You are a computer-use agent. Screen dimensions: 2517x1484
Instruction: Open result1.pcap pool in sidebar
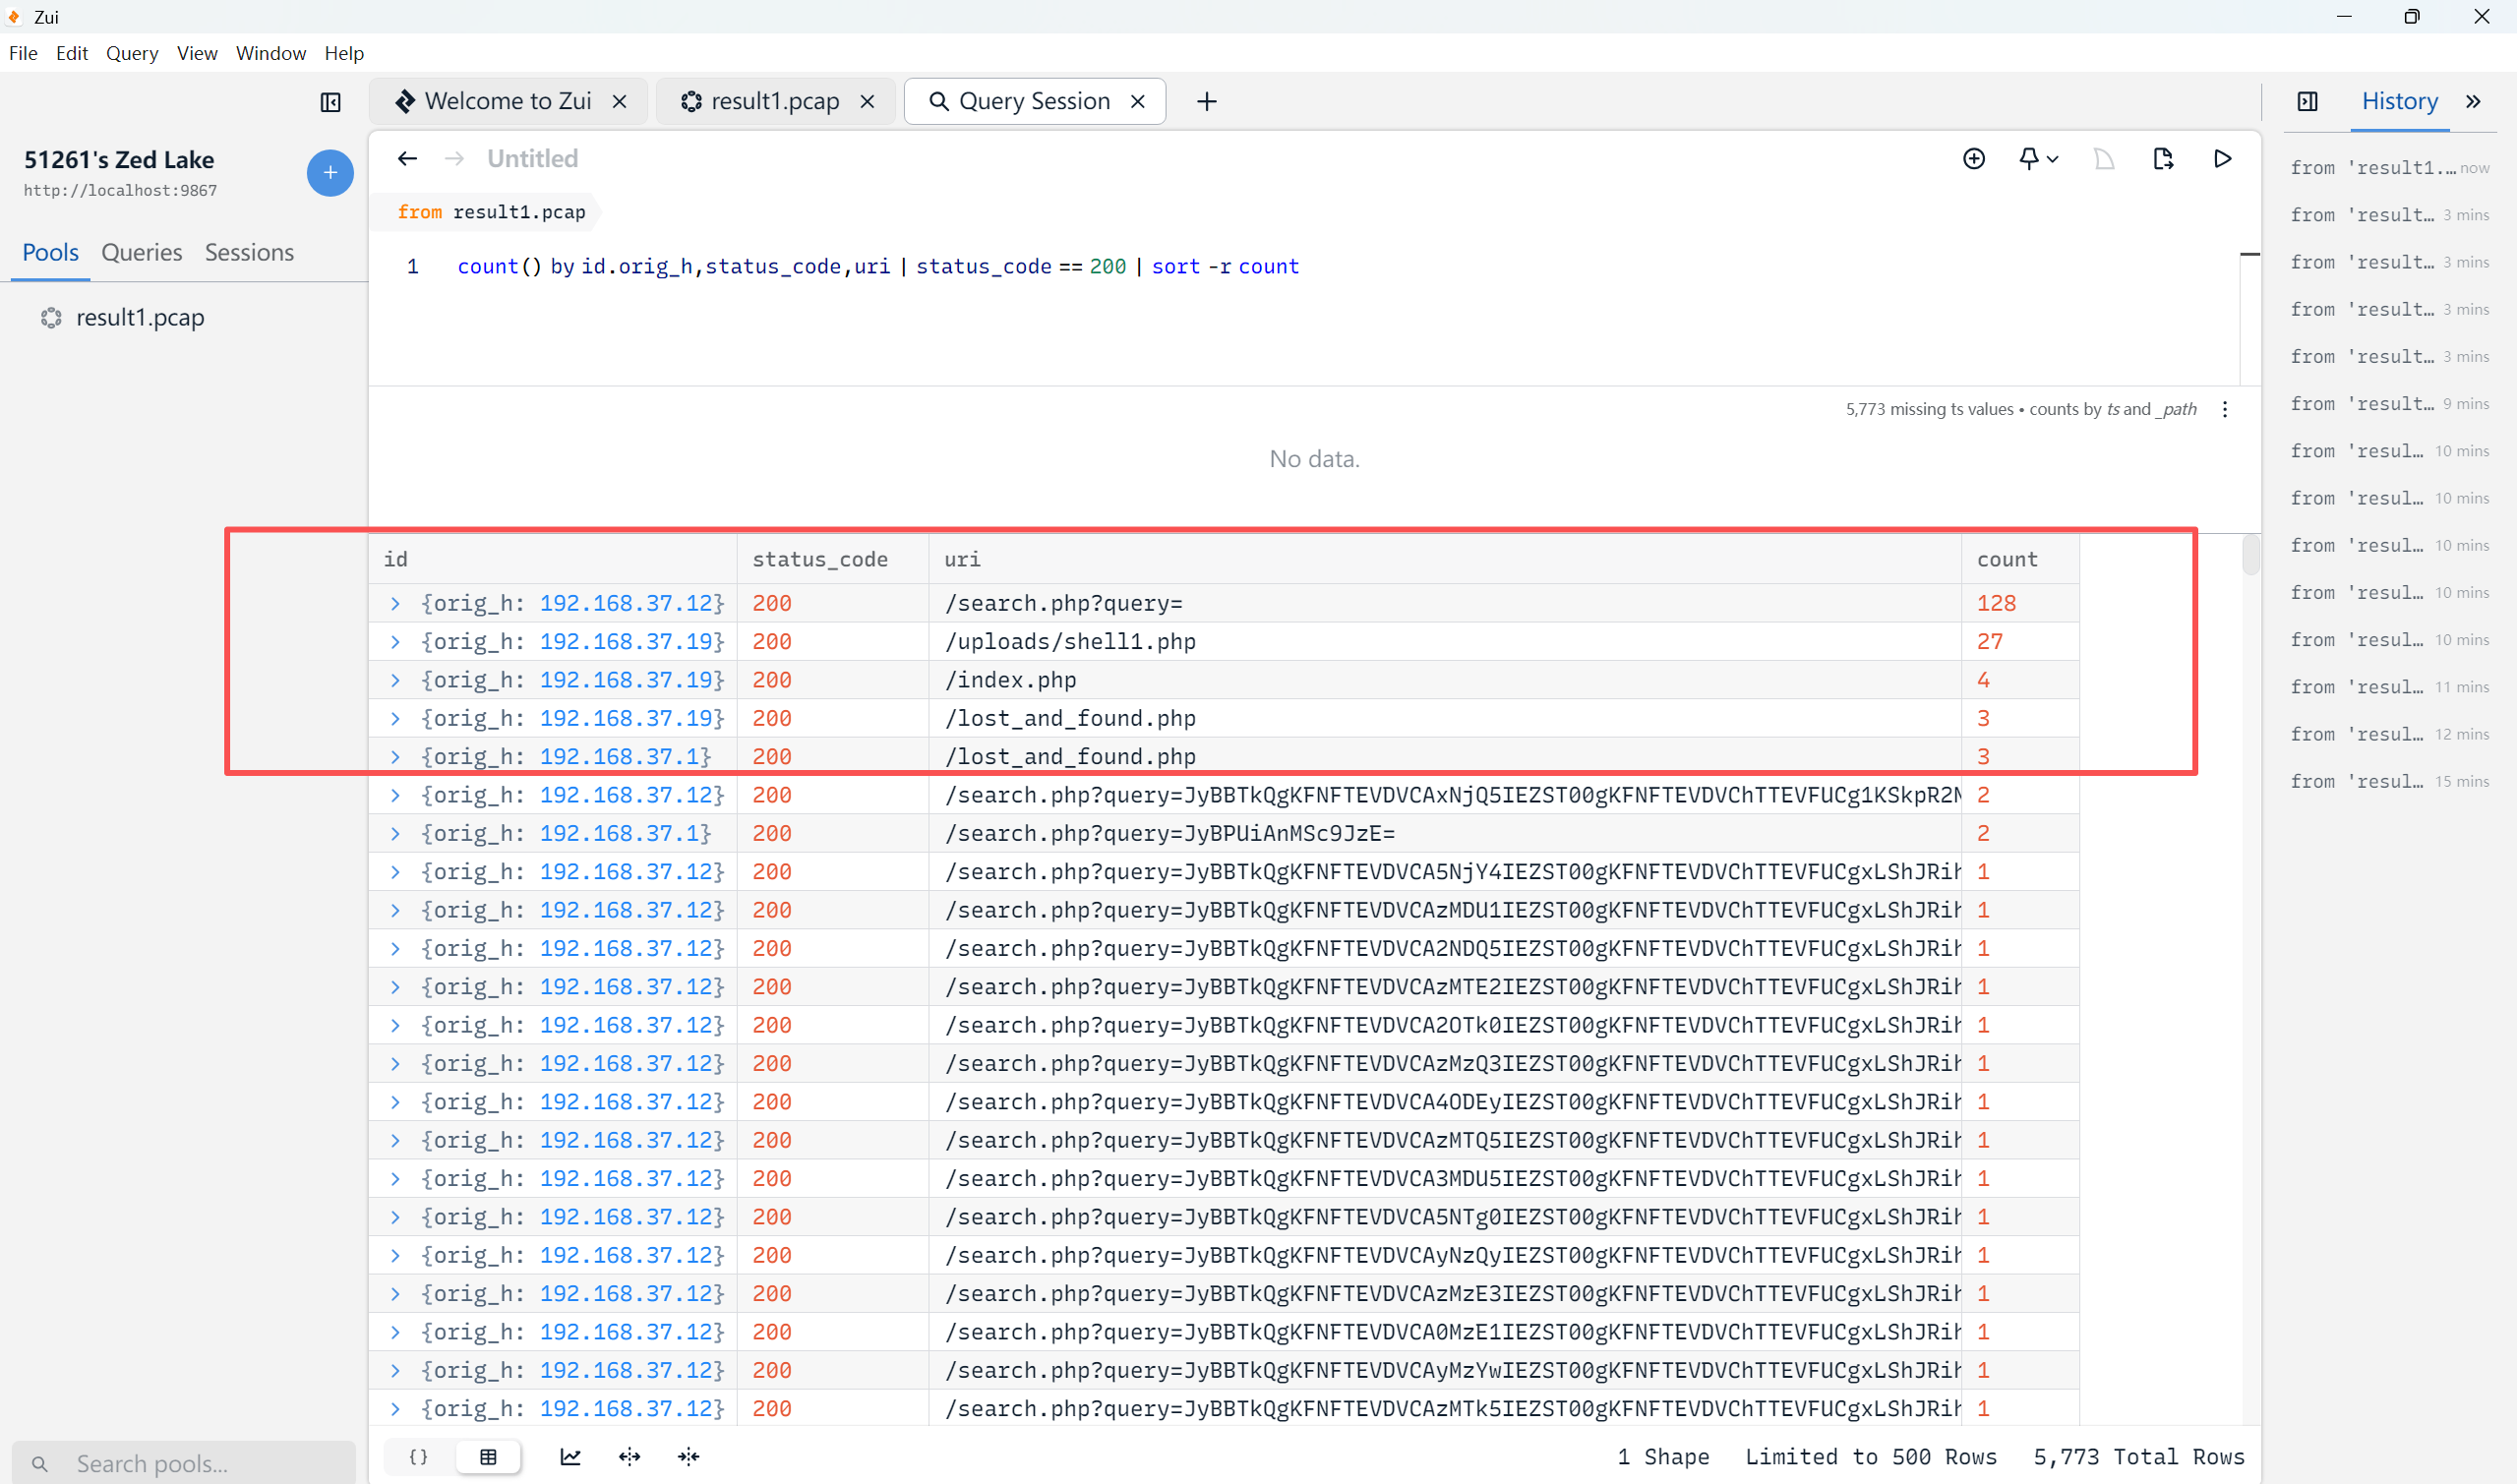click(x=140, y=318)
